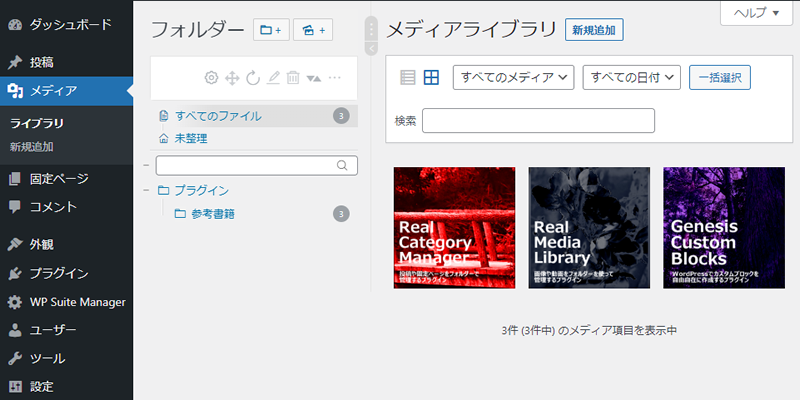Collapse the folder sidebar using arrow handle
Image resolution: width=800 pixels, height=400 pixels.
pos(371,48)
